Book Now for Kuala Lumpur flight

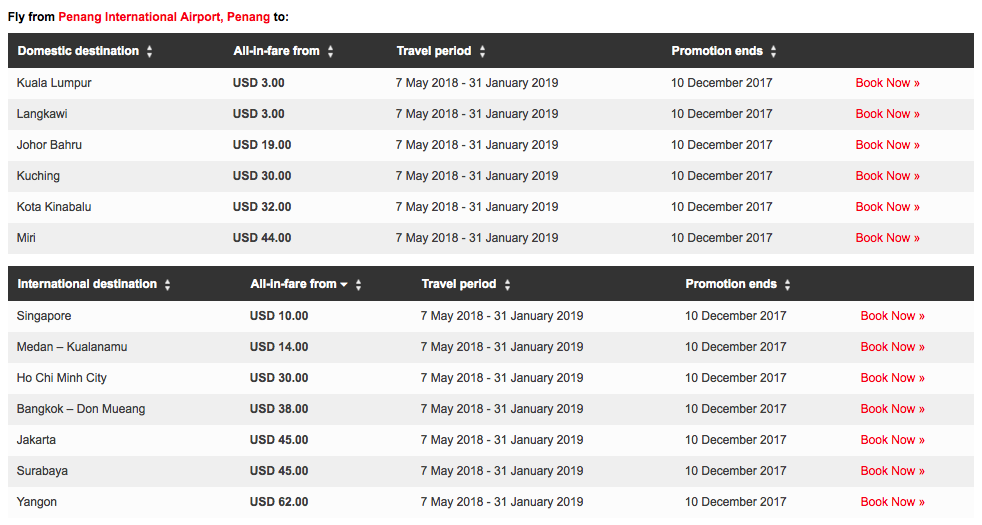(x=887, y=83)
